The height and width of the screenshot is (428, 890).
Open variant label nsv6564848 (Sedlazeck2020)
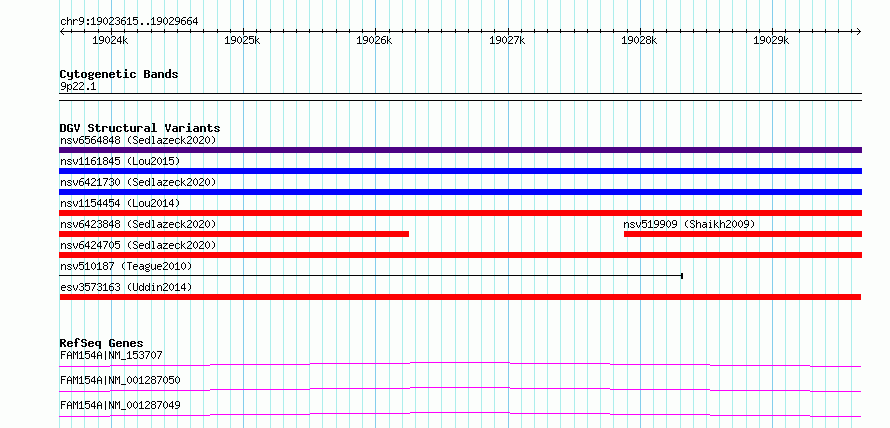coord(138,140)
